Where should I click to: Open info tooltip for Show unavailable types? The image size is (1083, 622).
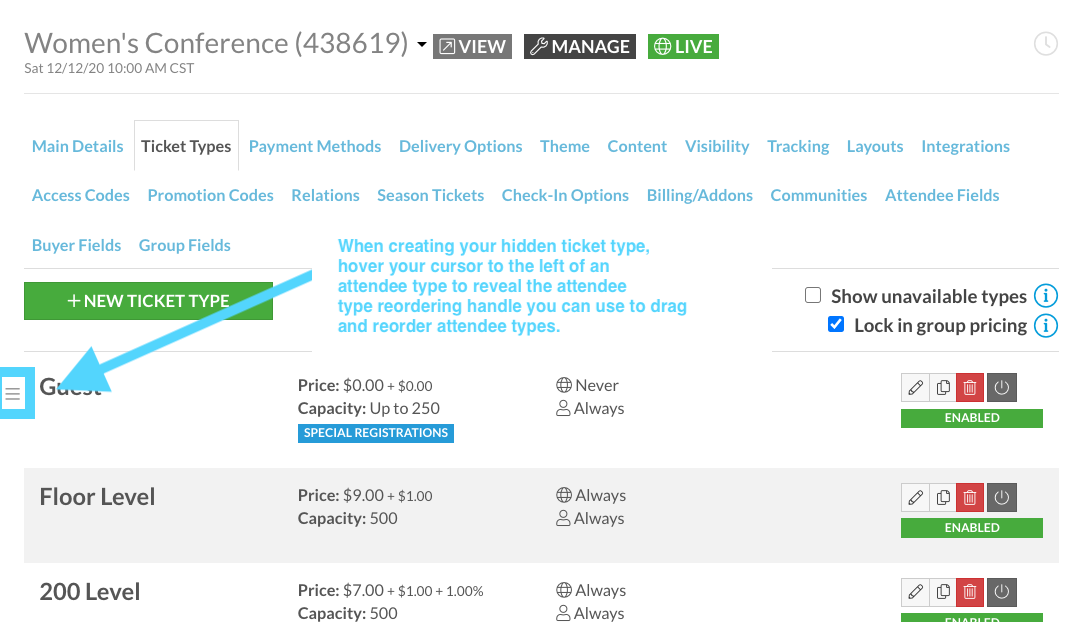click(1046, 295)
